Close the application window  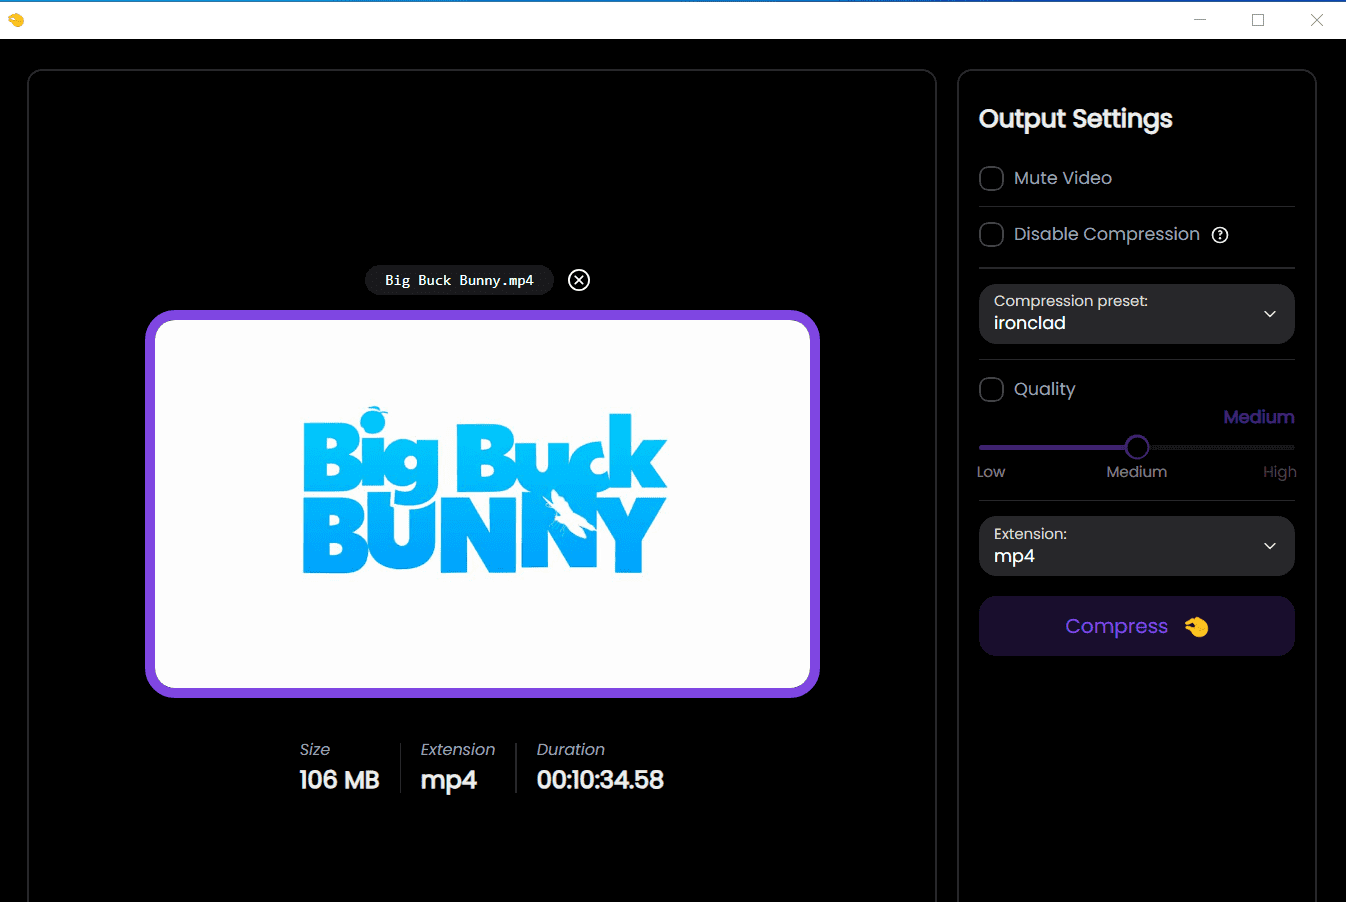point(1317,20)
